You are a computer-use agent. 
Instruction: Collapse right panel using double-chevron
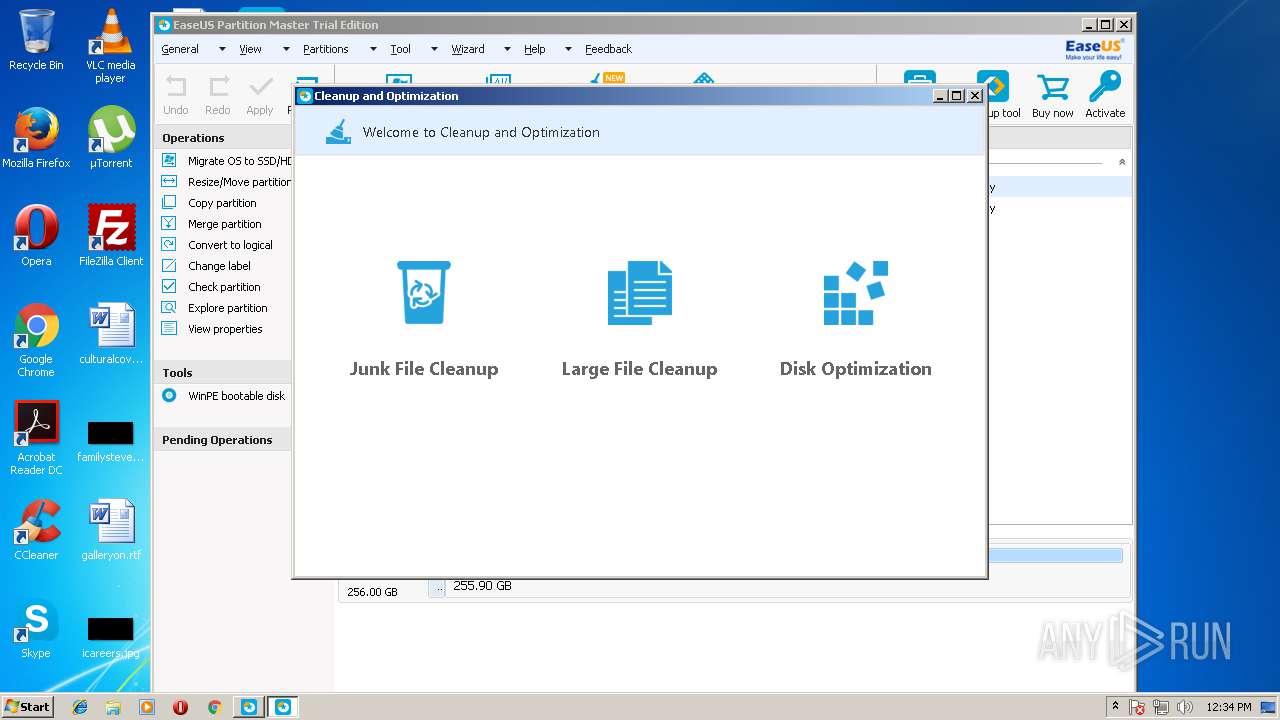1121,162
